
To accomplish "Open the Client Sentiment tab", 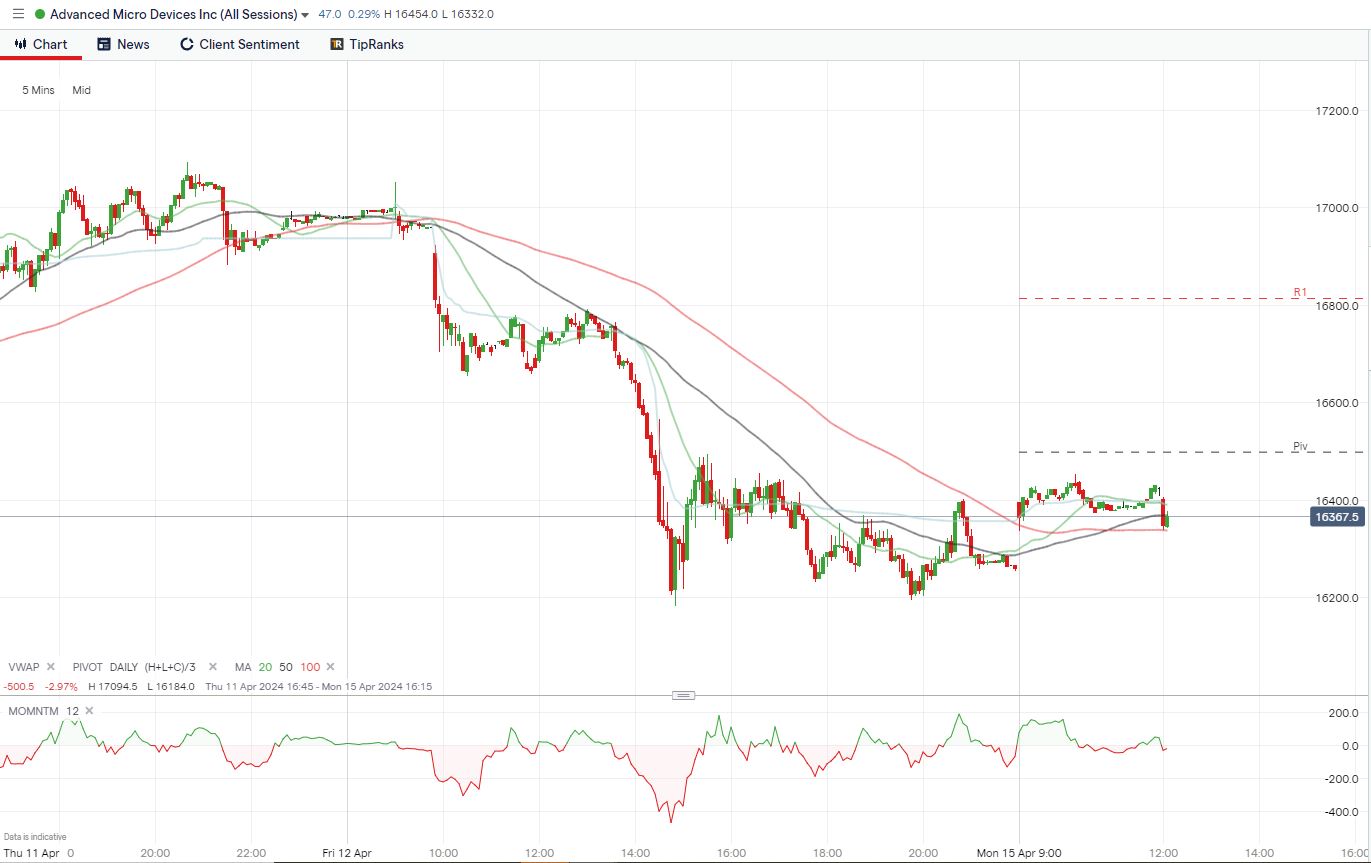I will (239, 44).
